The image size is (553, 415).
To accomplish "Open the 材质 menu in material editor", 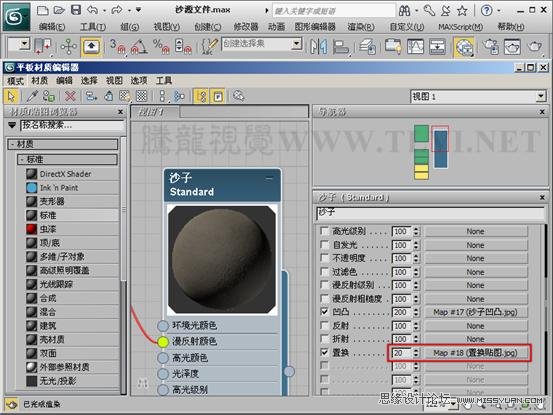I will [40, 81].
